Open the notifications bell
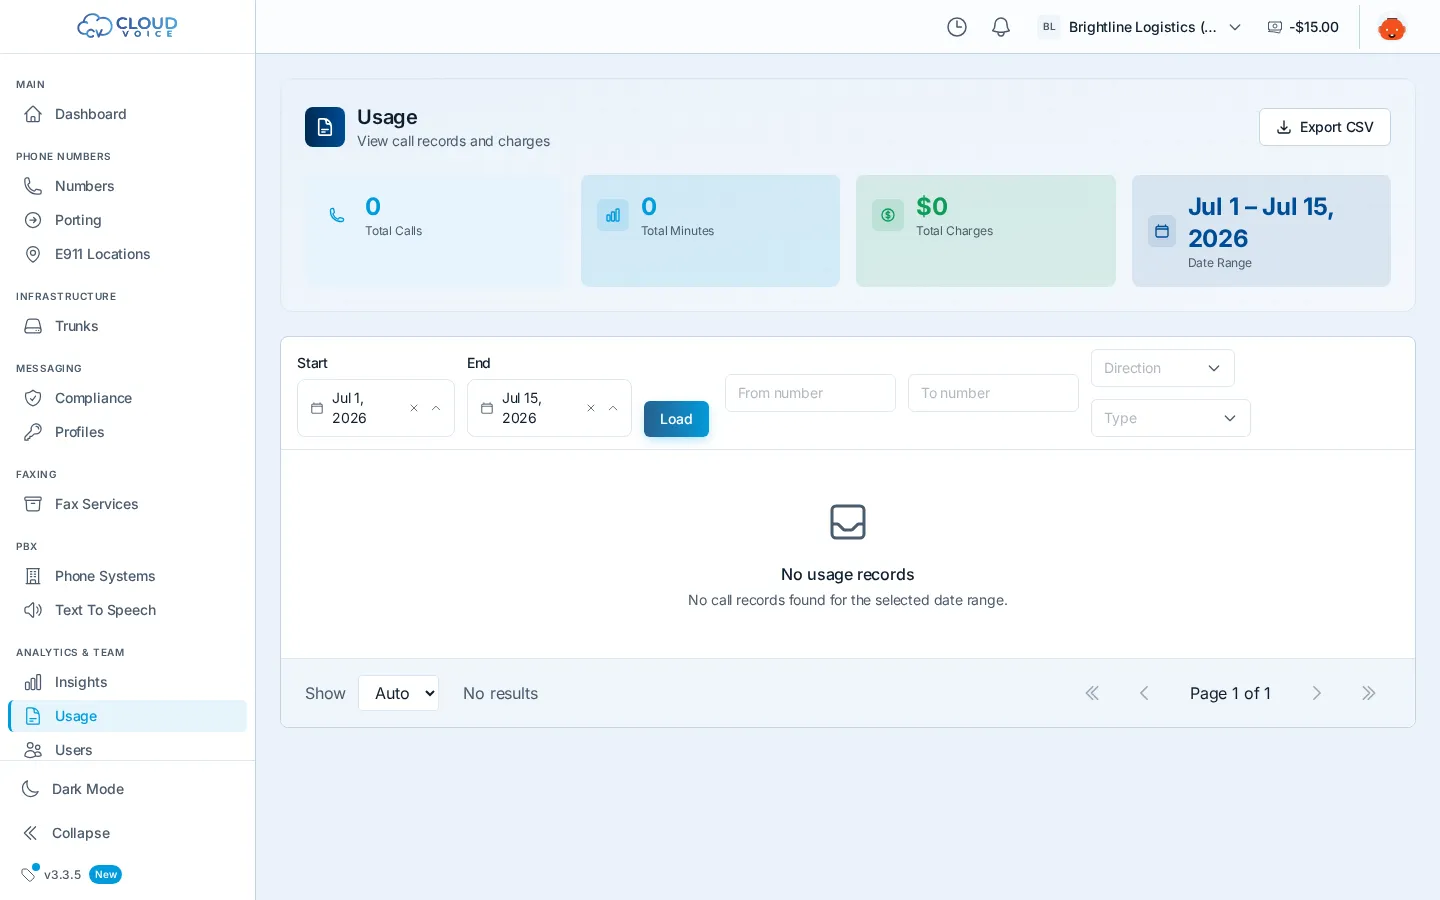Viewport: 1440px width, 900px height. (x=1001, y=27)
